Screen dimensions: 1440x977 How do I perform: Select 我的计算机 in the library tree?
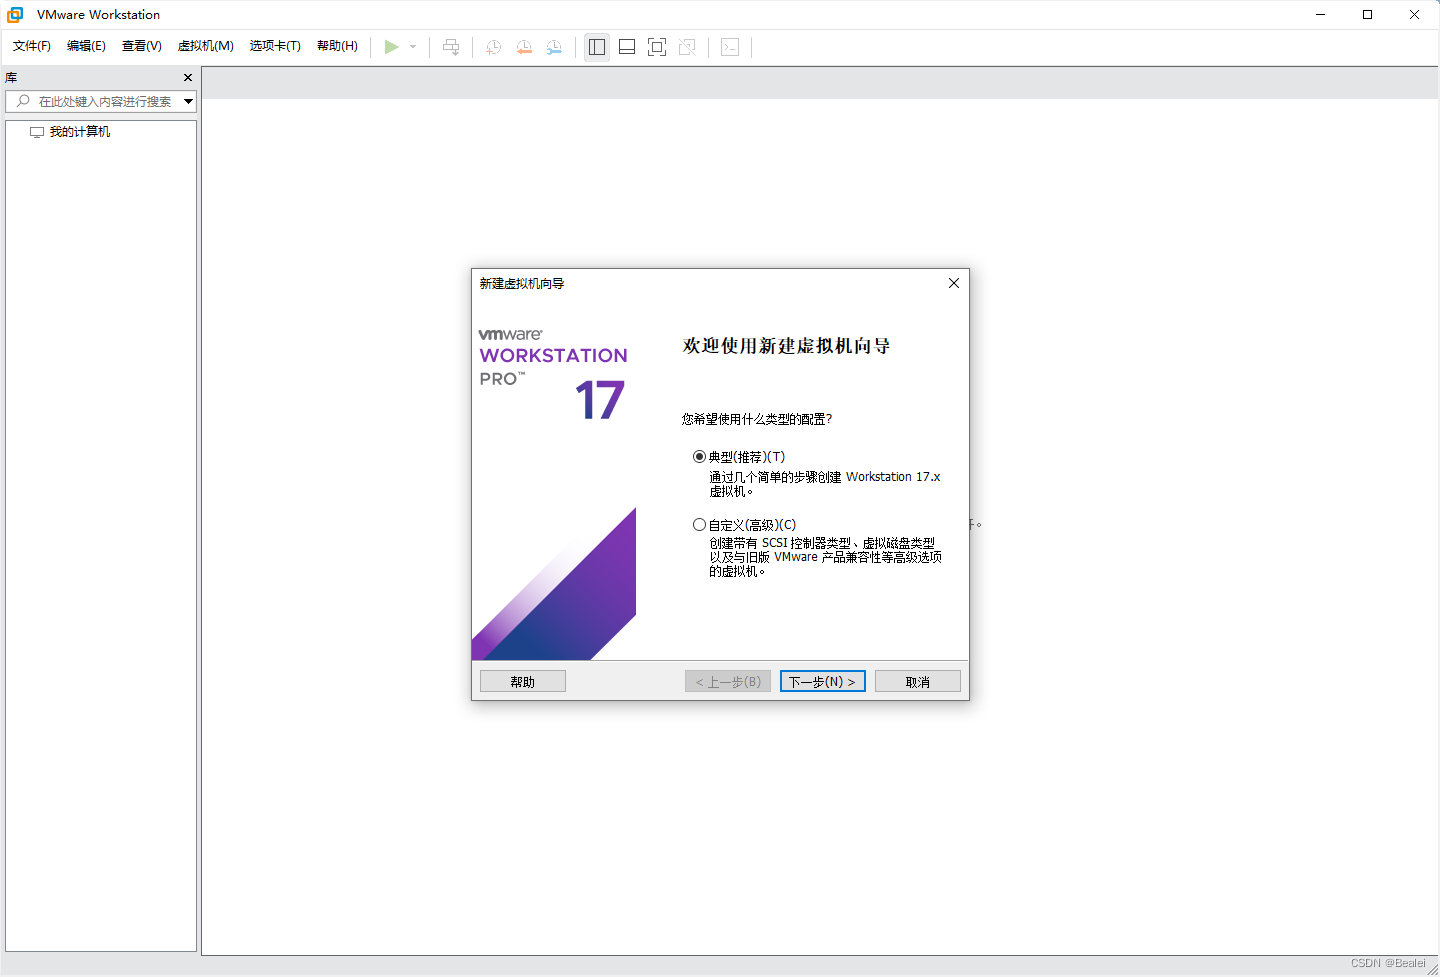[80, 132]
